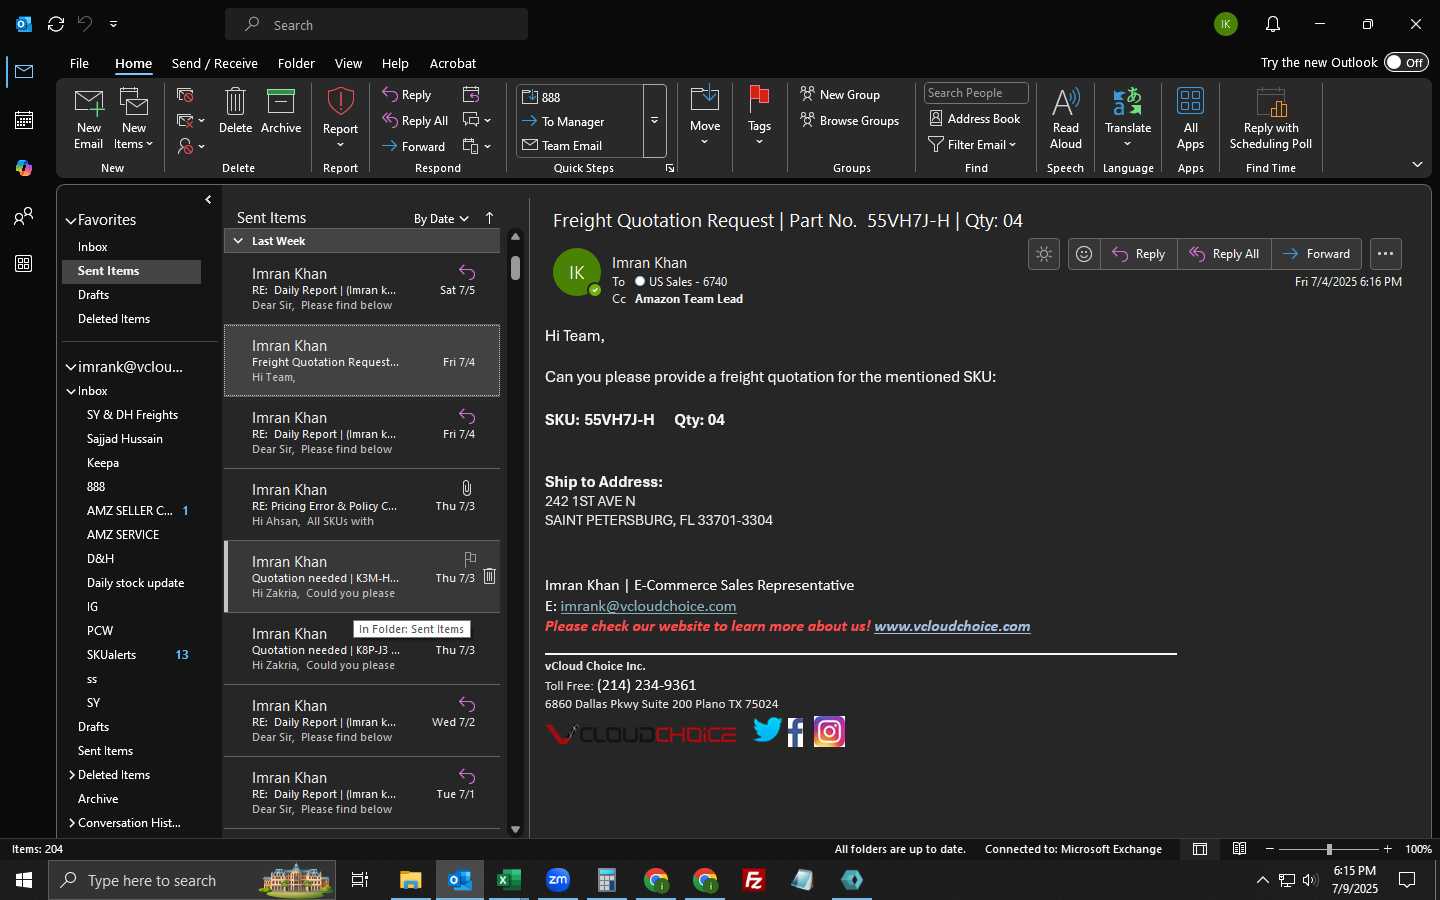Click the Ignore conversation icon in Delete group
The image size is (1440, 900).
click(x=185, y=95)
